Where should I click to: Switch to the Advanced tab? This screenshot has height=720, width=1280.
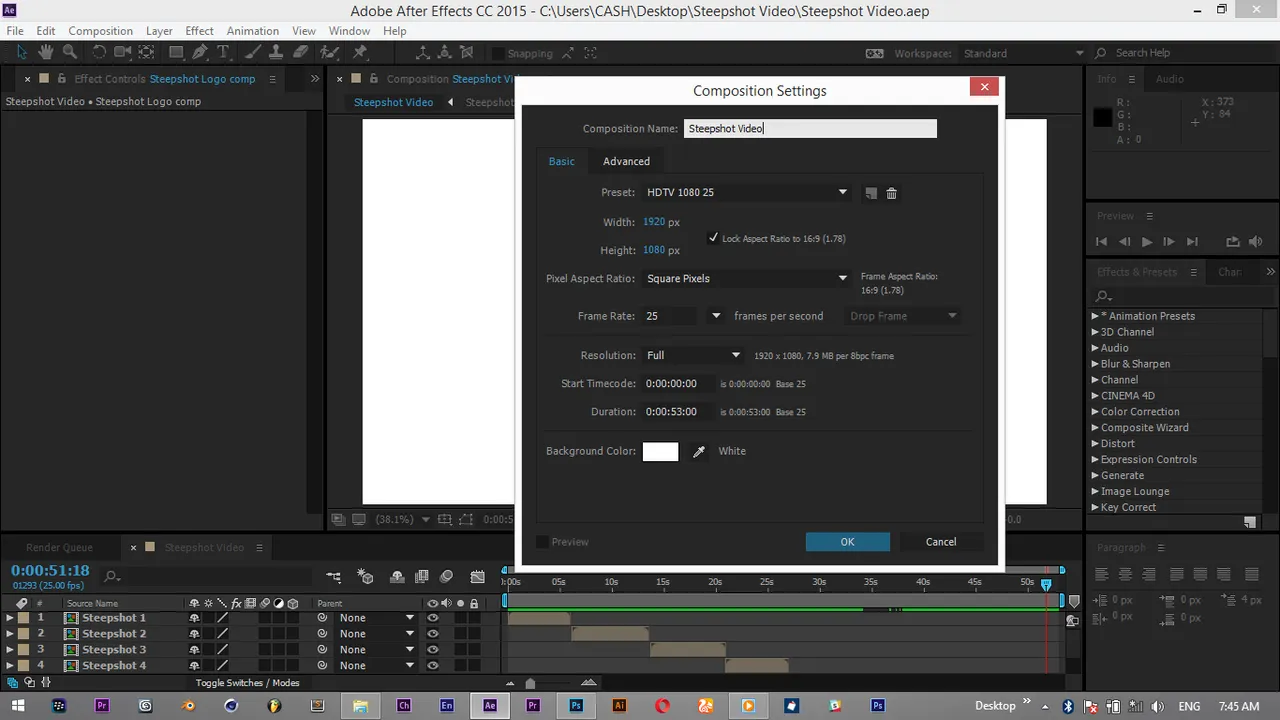click(626, 161)
